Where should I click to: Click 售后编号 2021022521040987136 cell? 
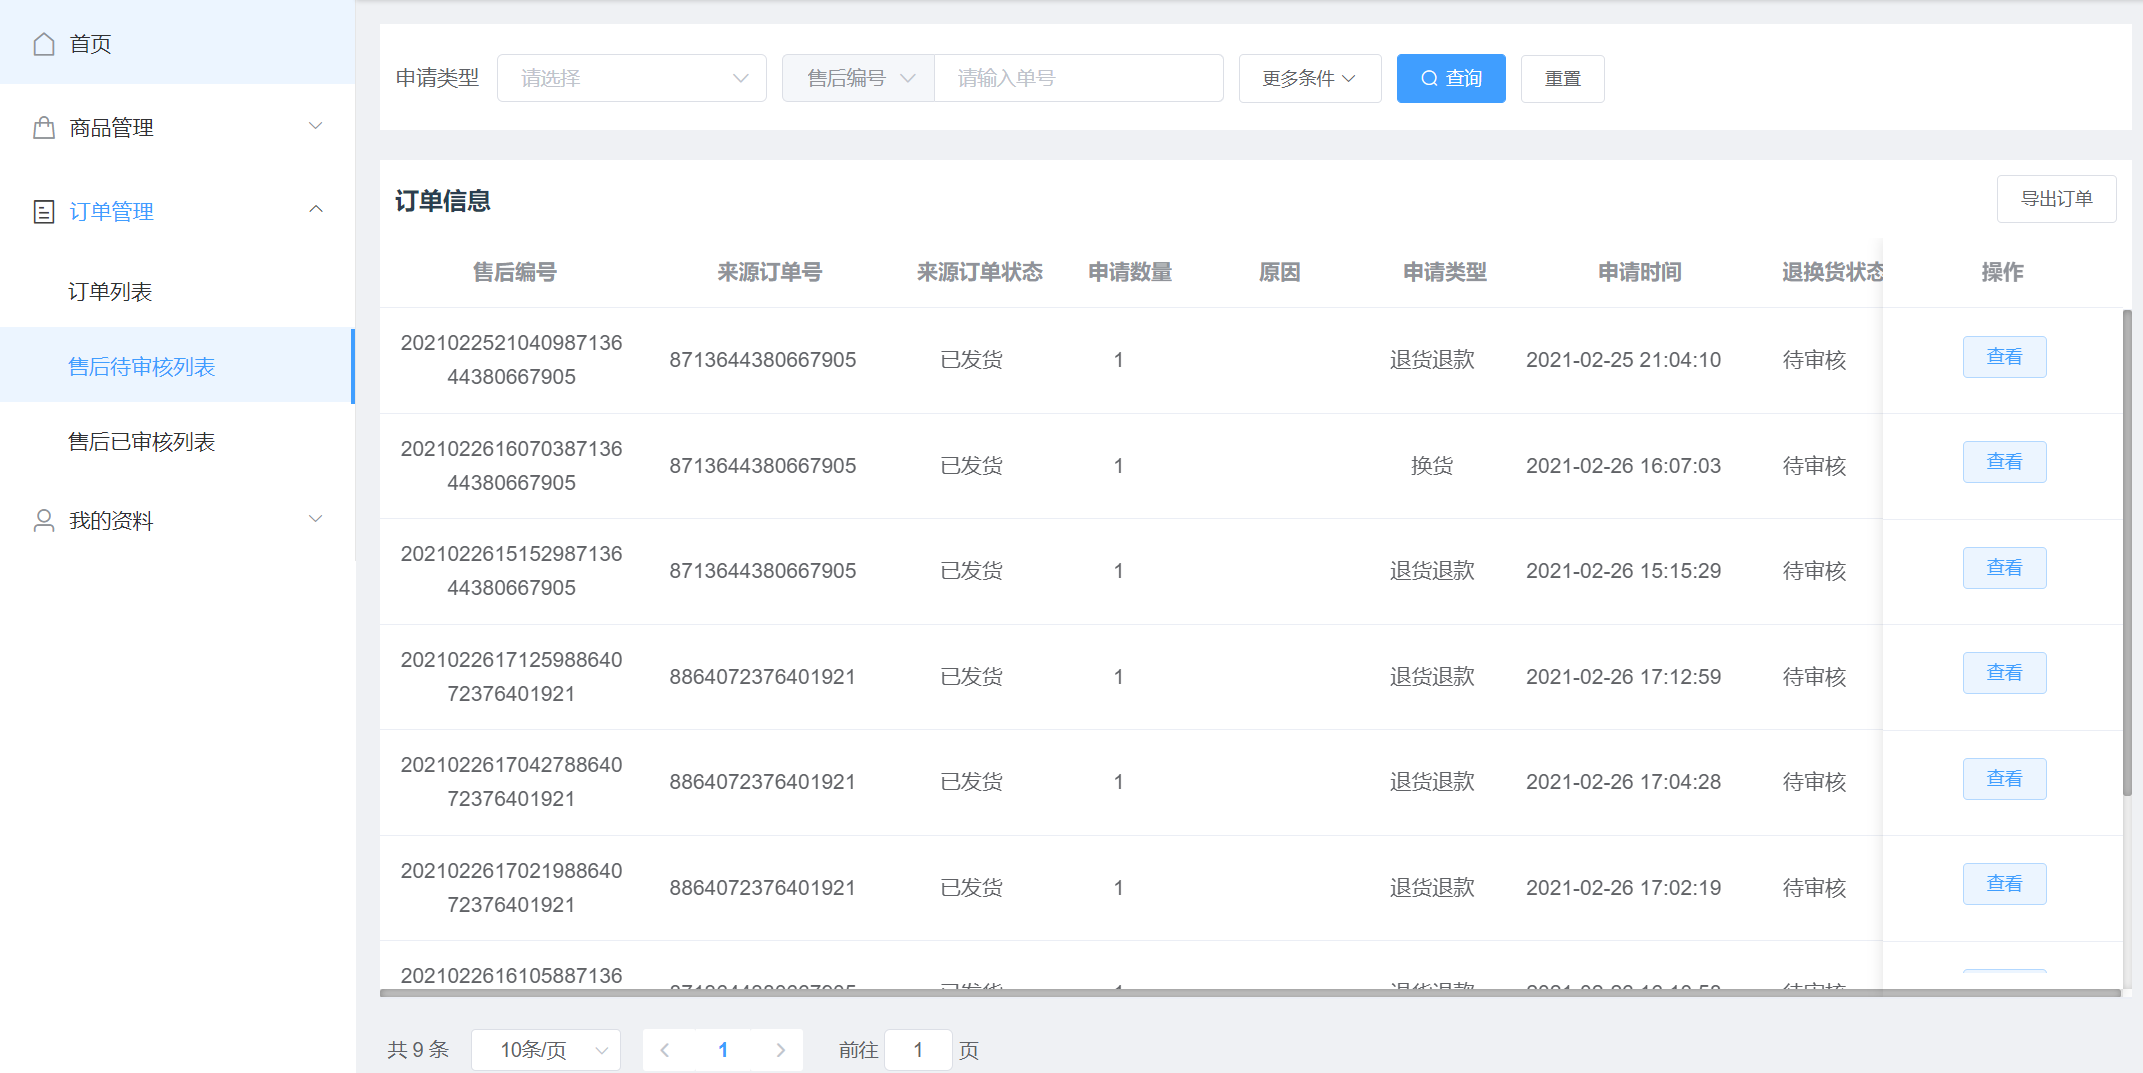[511, 360]
